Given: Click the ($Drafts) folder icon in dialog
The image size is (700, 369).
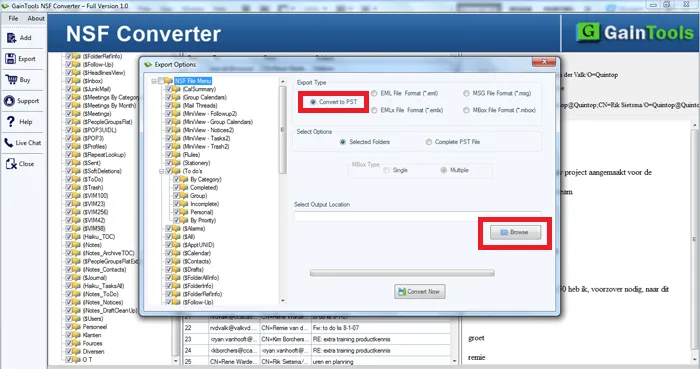Looking at the screenshot, I should click(177, 269).
